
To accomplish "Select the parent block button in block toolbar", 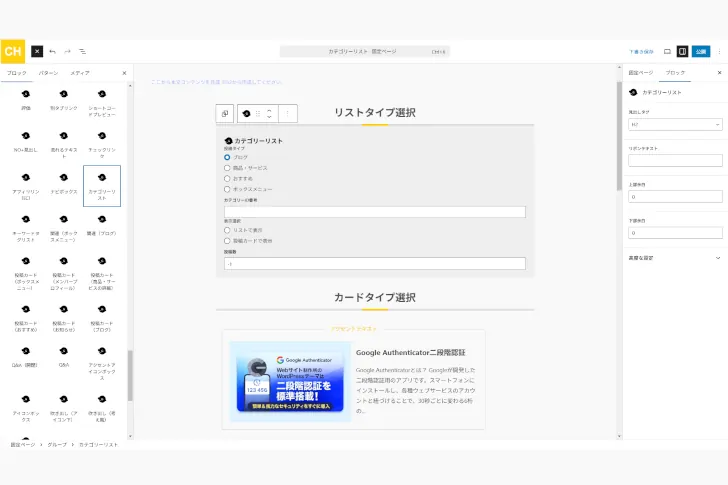I will pyautogui.click(x=225, y=114).
